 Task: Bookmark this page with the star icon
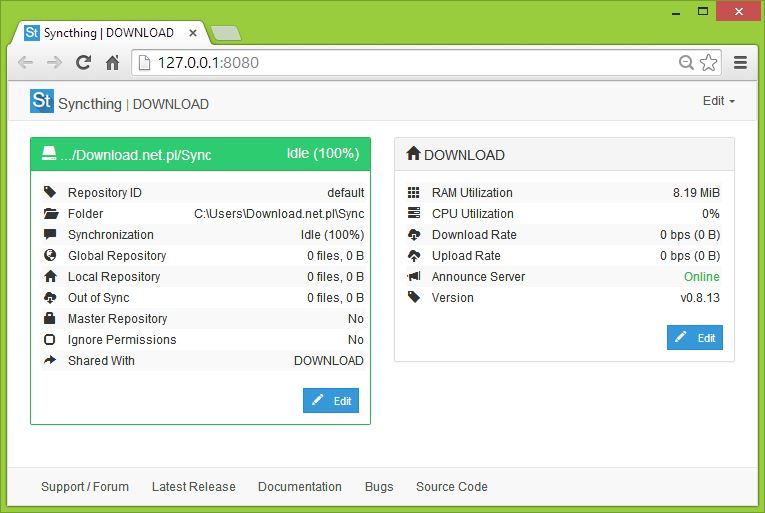pos(708,62)
